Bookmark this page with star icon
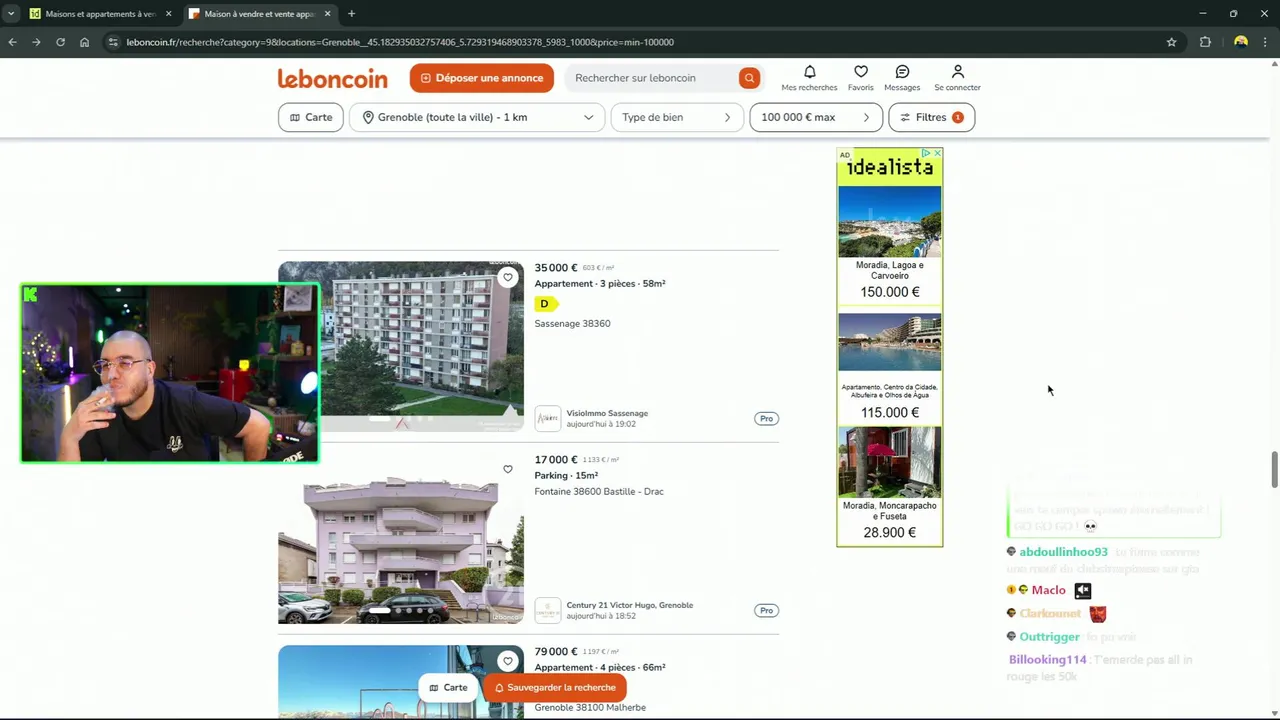Viewport: 1280px width, 720px height. [1171, 42]
